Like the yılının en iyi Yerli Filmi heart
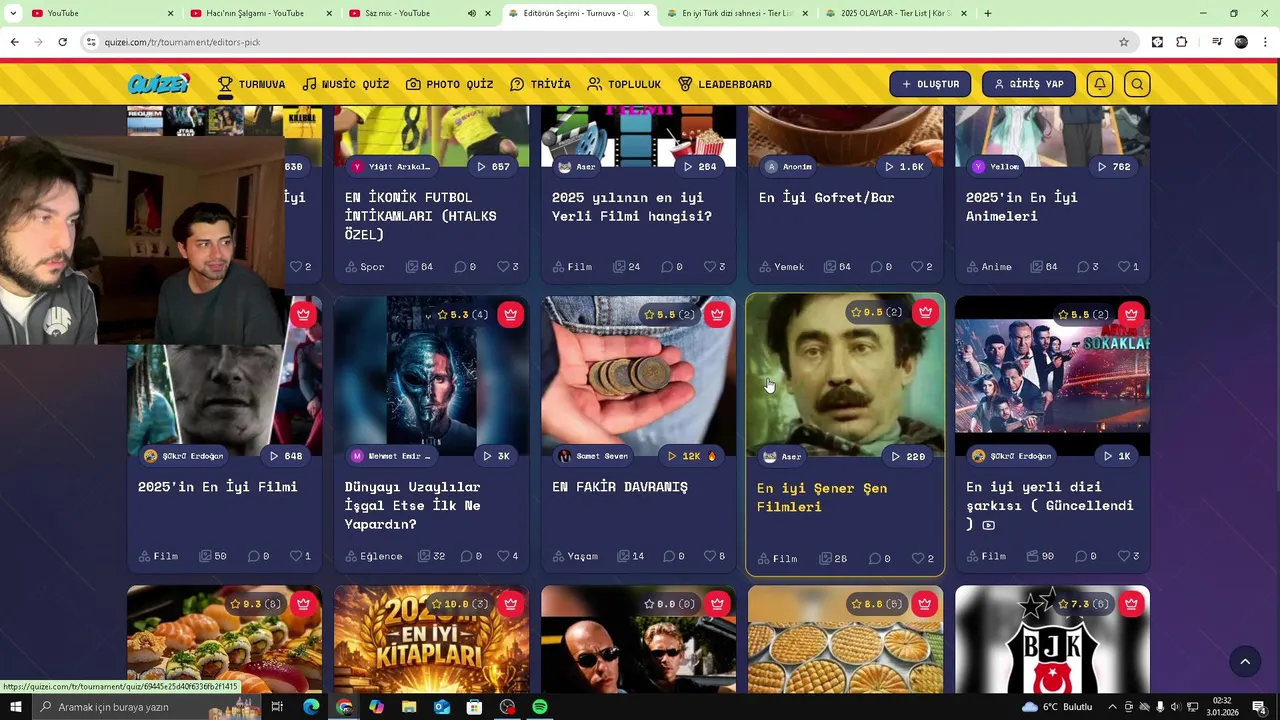The height and width of the screenshot is (720, 1280). coord(709,267)
